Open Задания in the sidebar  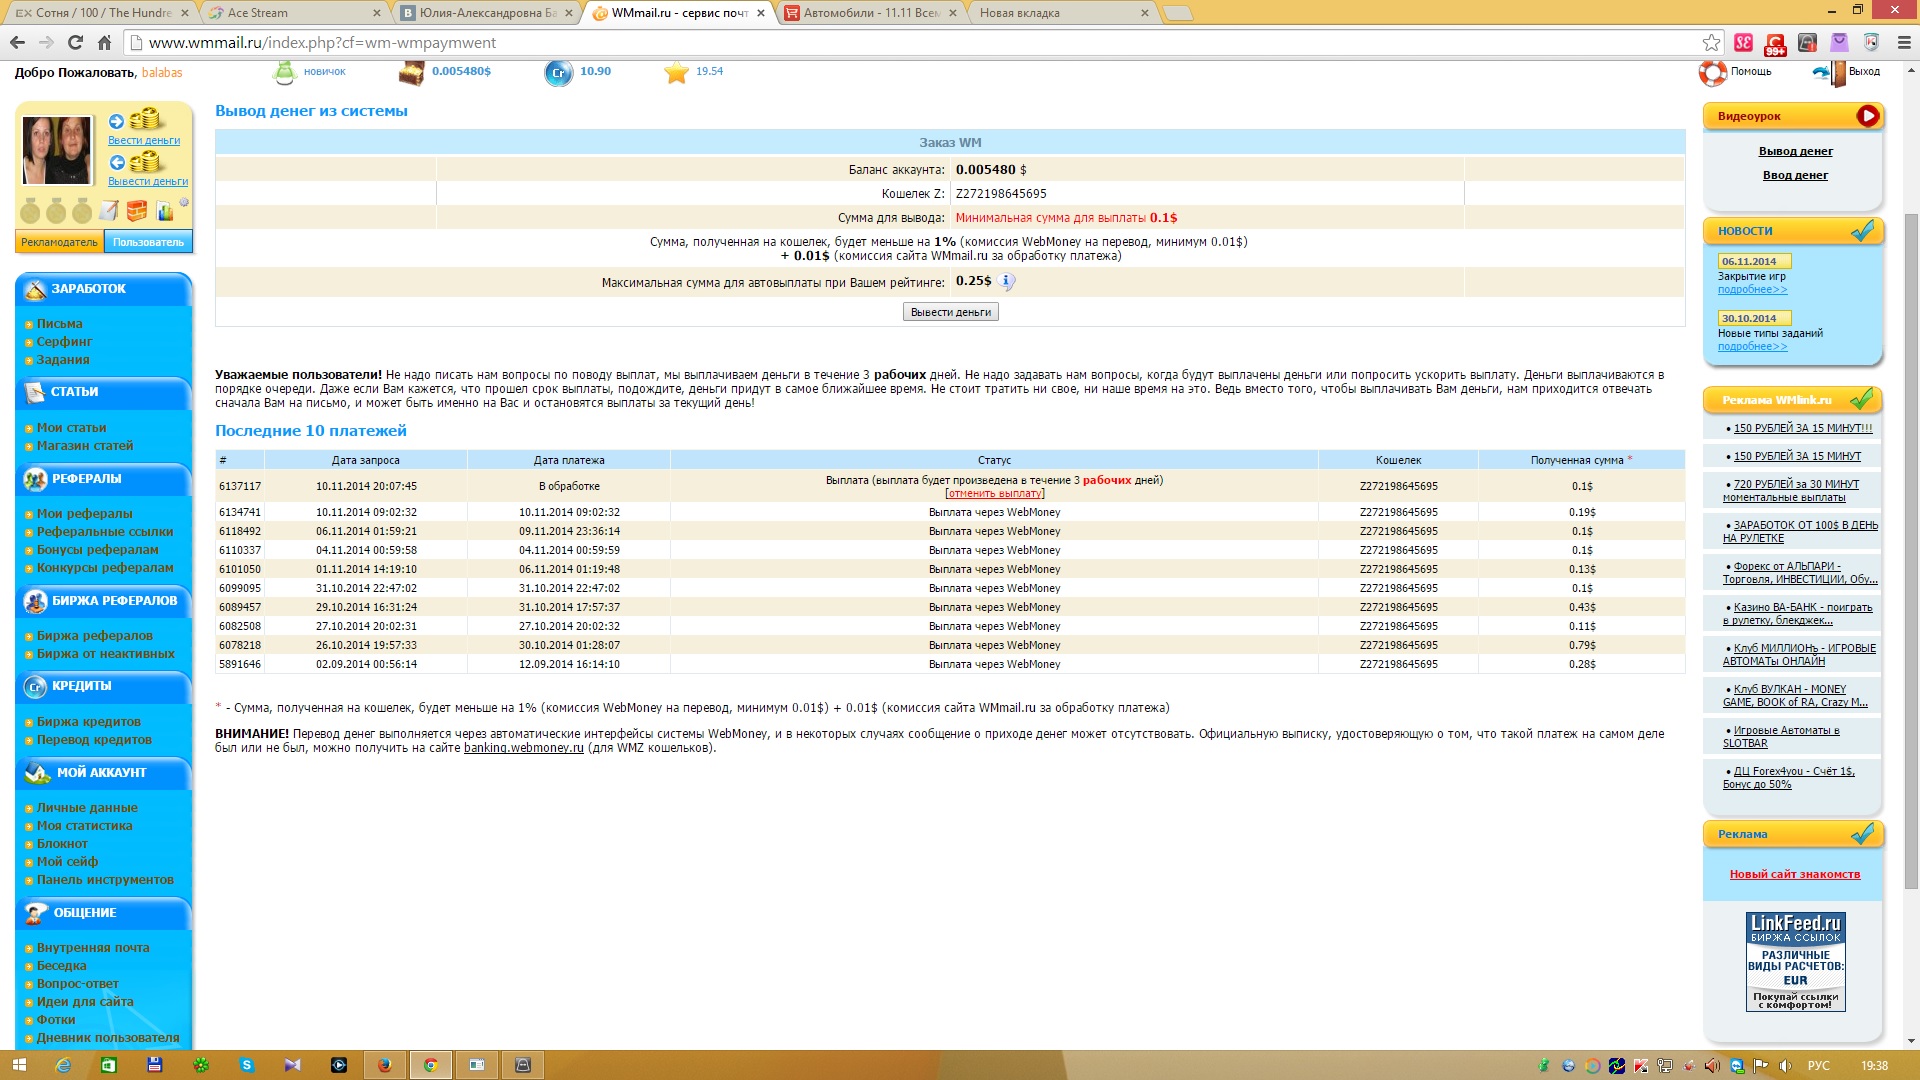pos(63,360)
